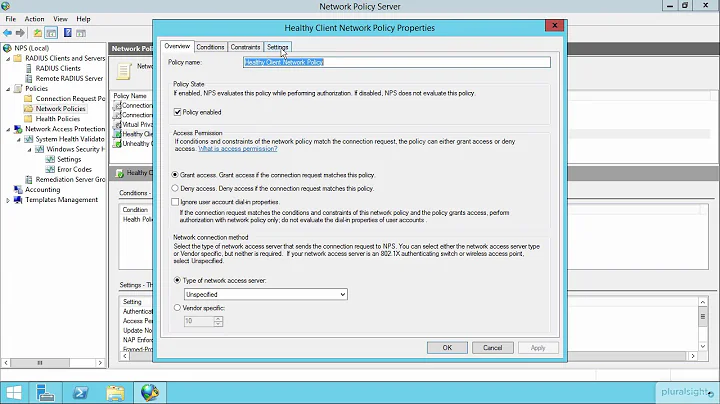Screen dimensions: 720x404
Task: Click Network Policy Server taskbar icon
Action: 150,393
